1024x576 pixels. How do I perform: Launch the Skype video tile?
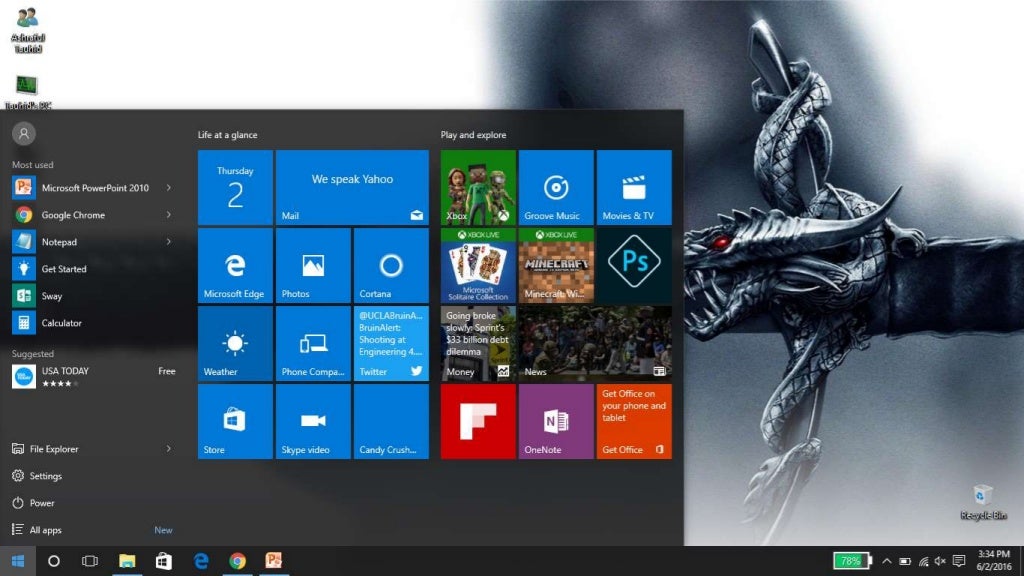click(x=313, y=421)
